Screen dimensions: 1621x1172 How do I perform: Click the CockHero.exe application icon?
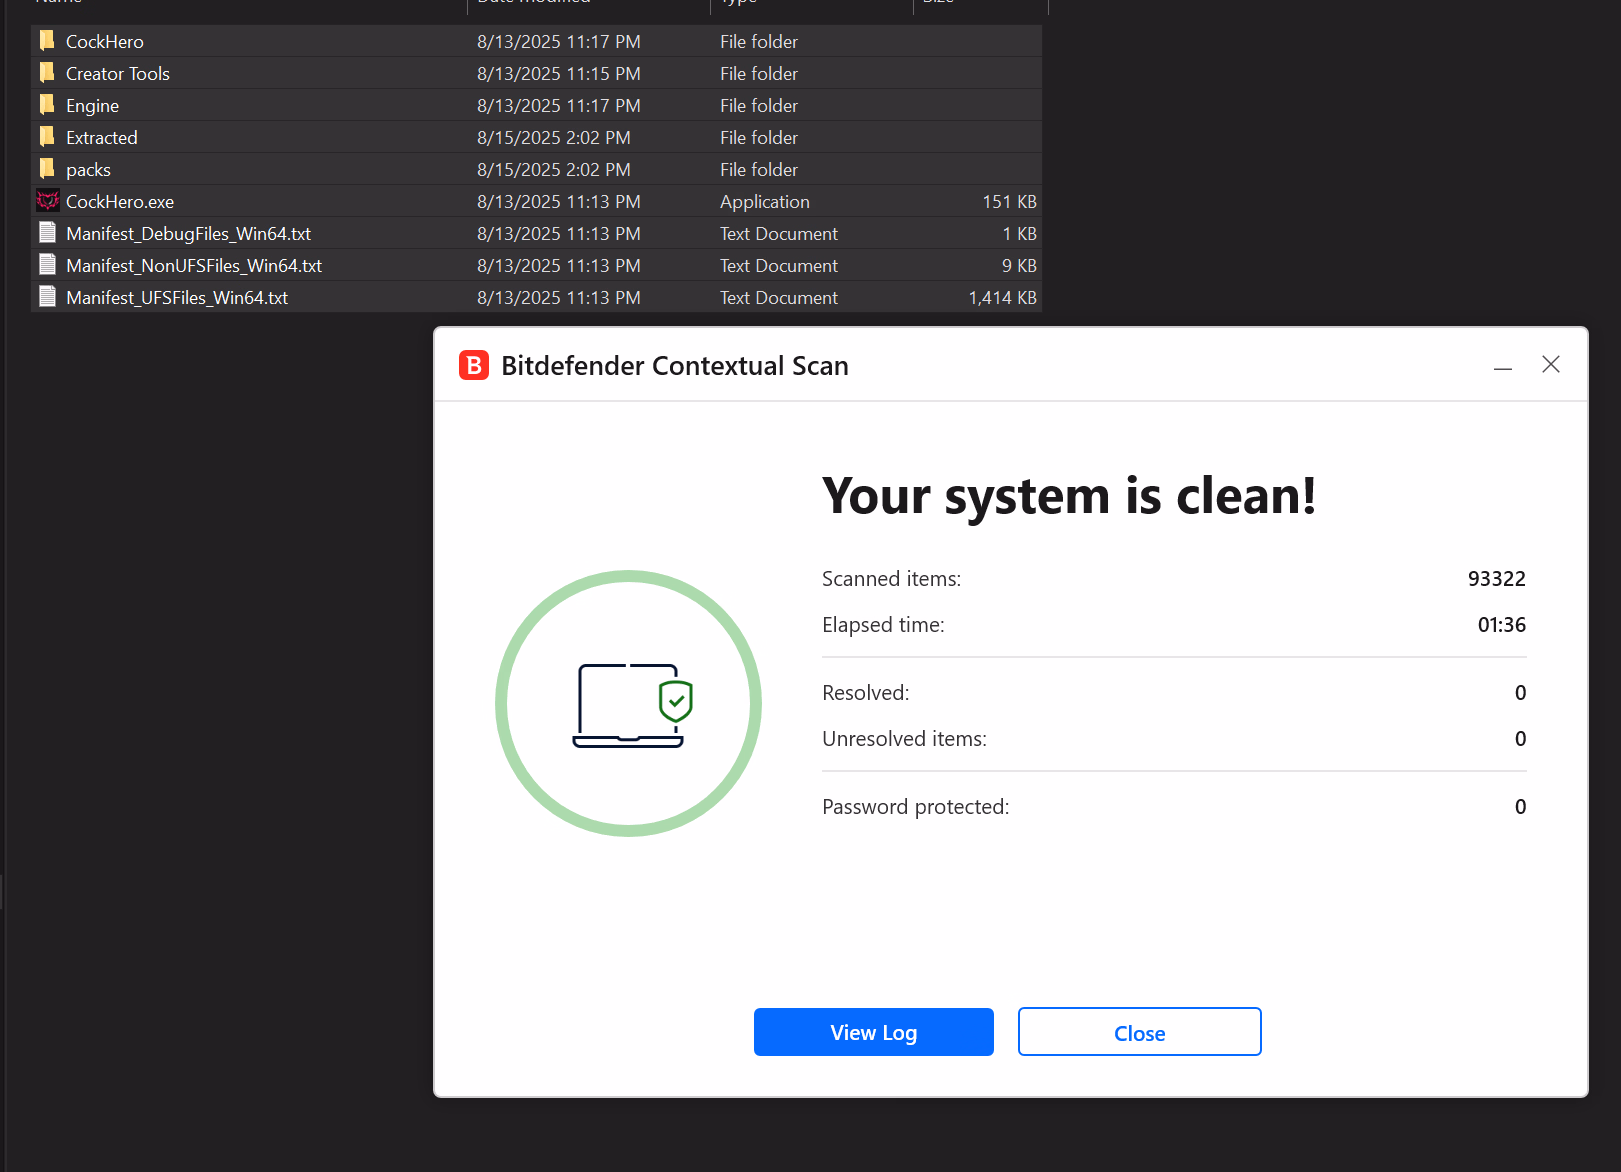coord(47,201)
